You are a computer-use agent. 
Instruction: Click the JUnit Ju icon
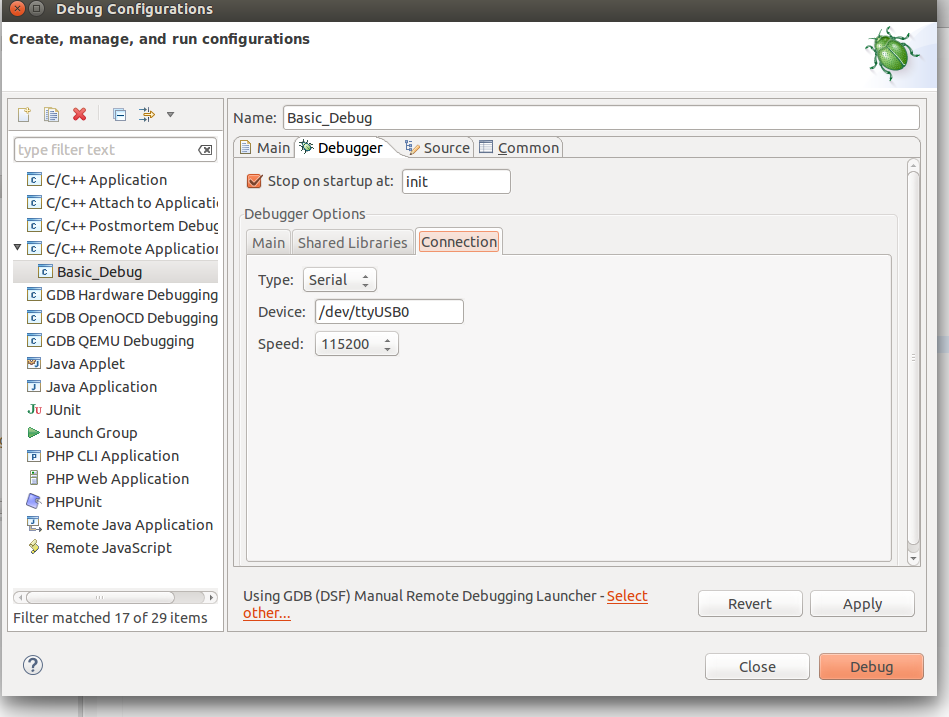pos(34,410)
